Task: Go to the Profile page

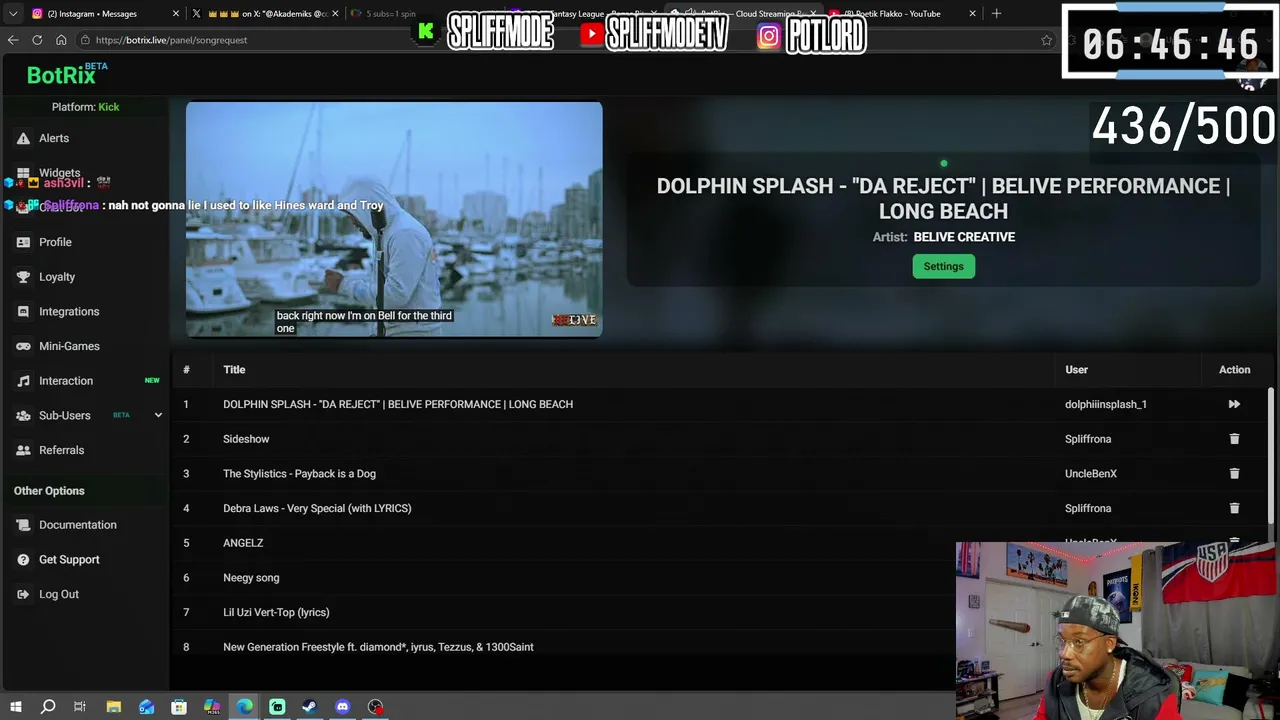Action: (x=55, y=242)
